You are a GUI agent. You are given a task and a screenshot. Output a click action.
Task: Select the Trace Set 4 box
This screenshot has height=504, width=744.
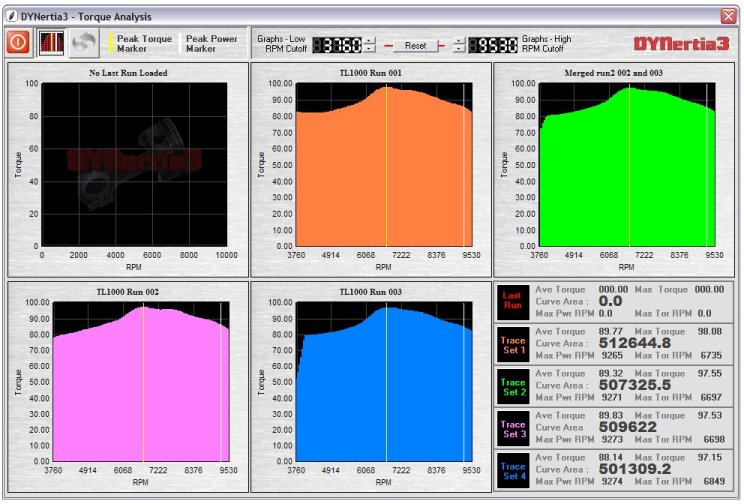coord(513,471)
